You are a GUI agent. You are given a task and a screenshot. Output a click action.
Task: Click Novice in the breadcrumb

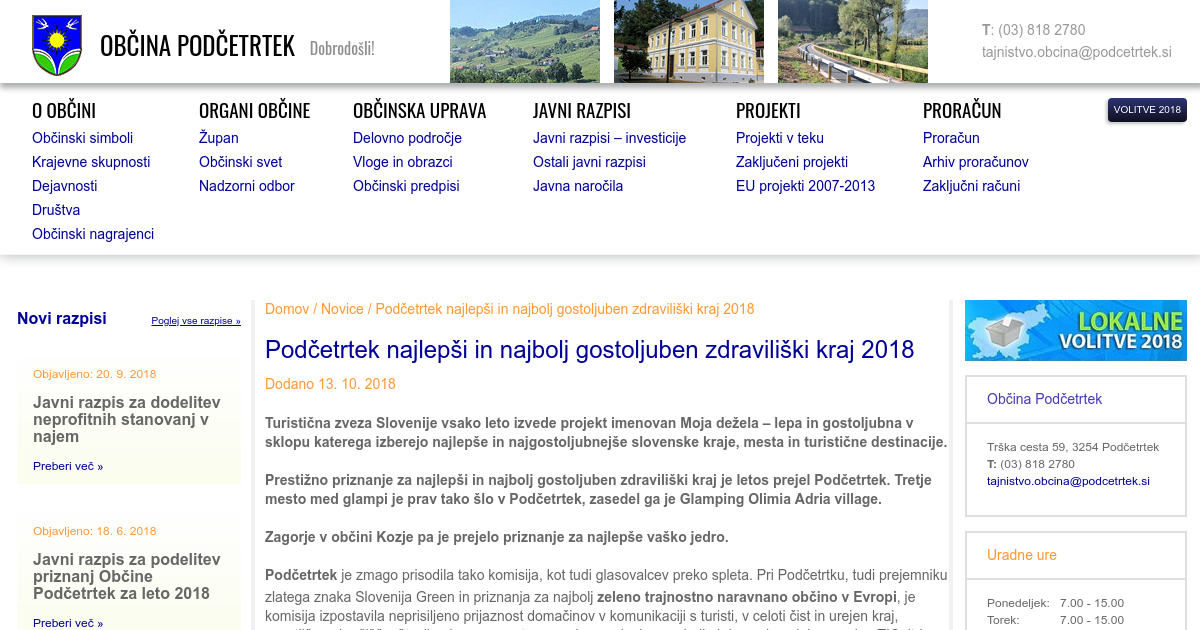coord(342,309)
